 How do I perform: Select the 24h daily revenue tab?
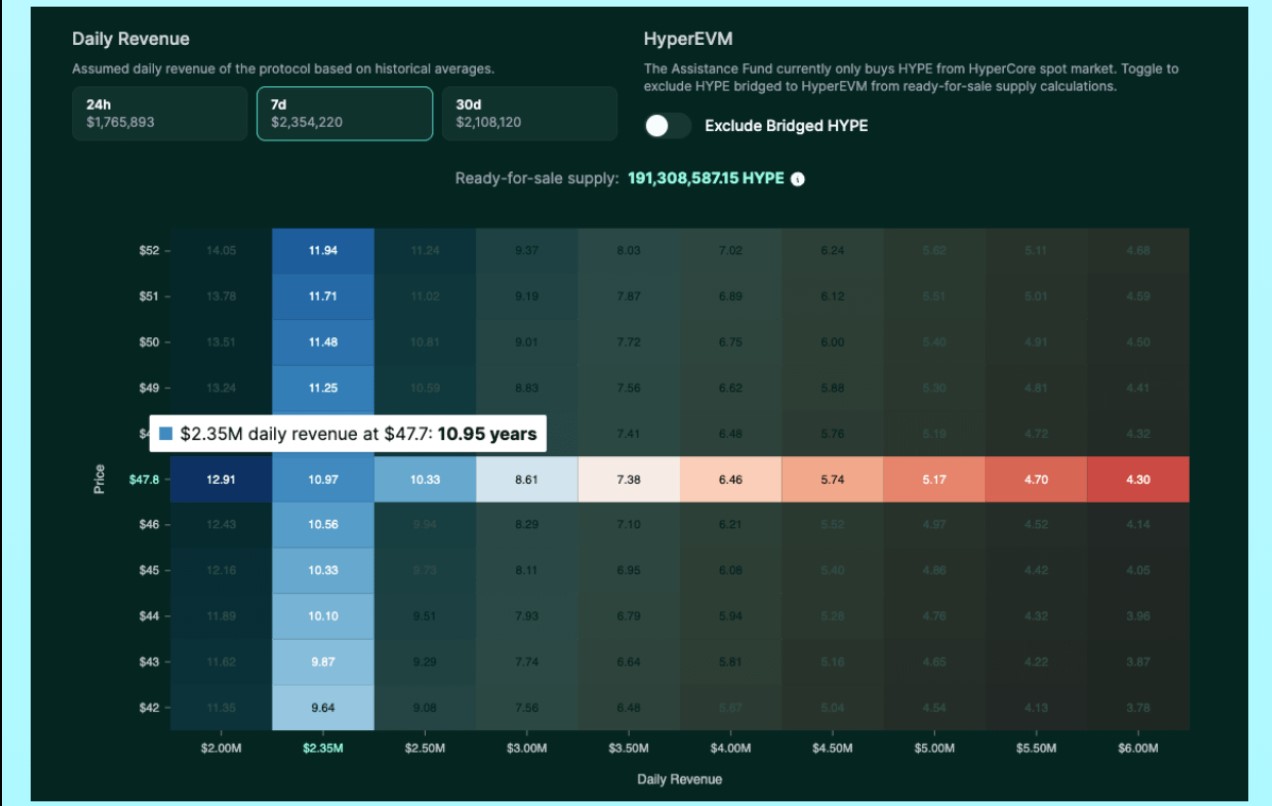point(159,113)
